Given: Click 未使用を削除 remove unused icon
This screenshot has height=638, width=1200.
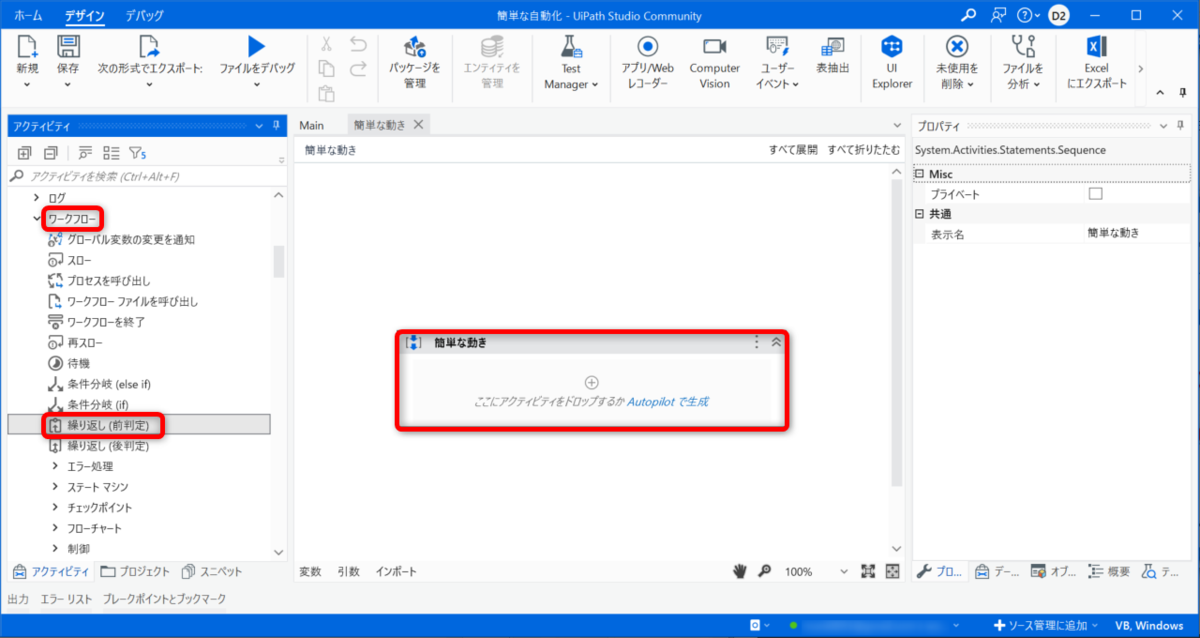Looking at the screenshot, I should pyautogui.click(x=957, y=46).
